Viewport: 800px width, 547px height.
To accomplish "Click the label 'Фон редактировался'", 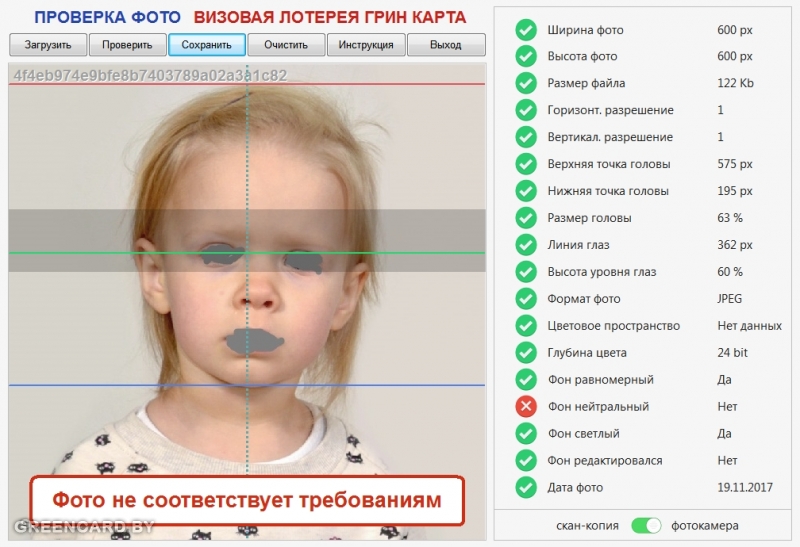I will [605, 461].
